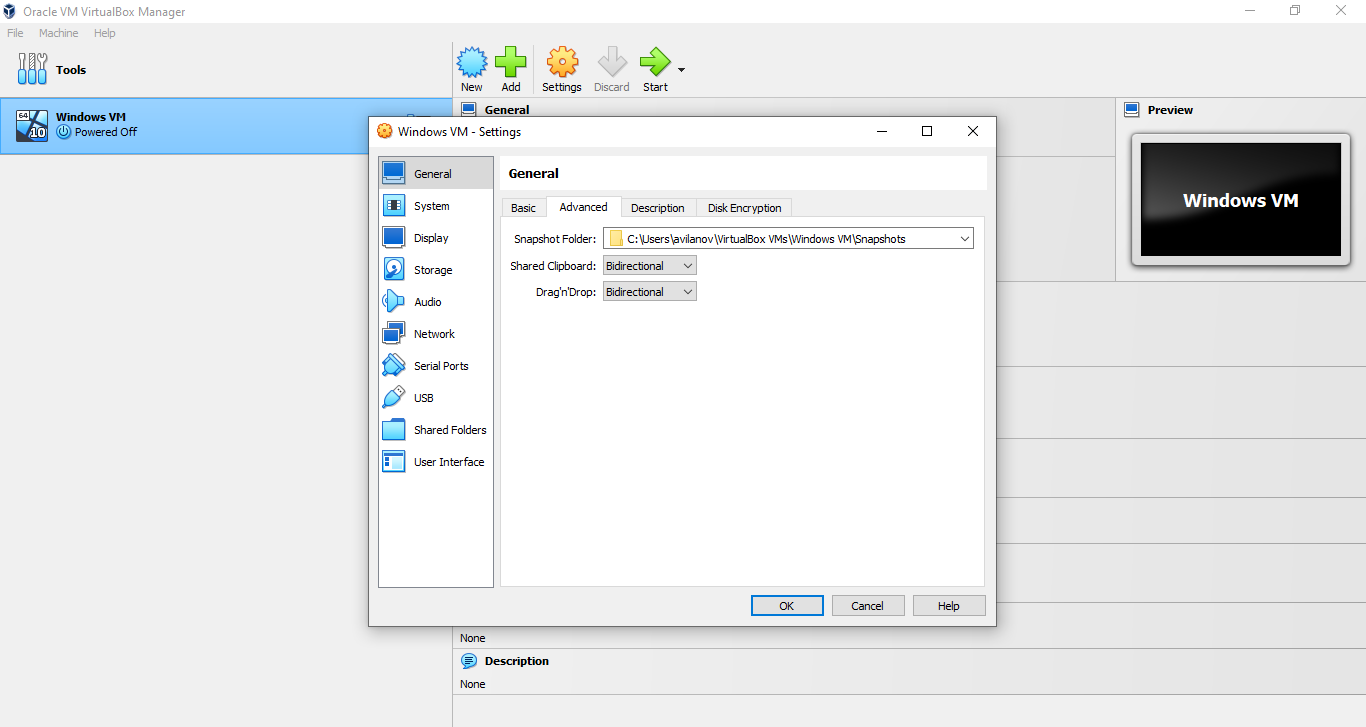Click the Windows VM preview thumbnail

[x=1240, y=200]
